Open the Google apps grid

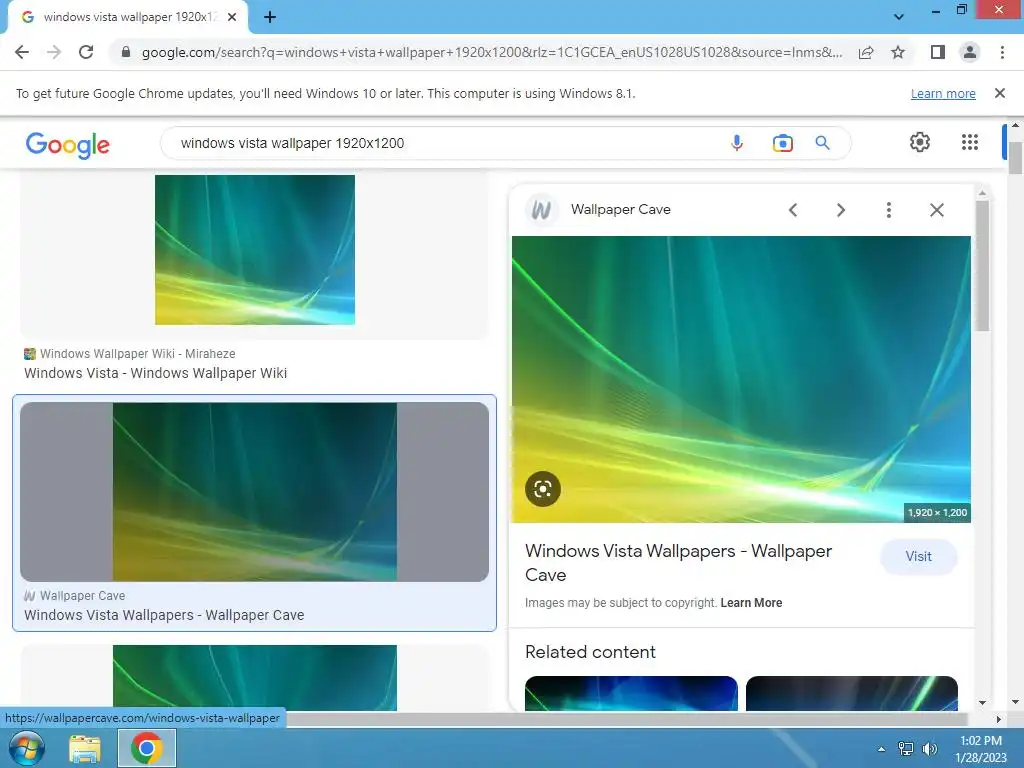point(970,142)
